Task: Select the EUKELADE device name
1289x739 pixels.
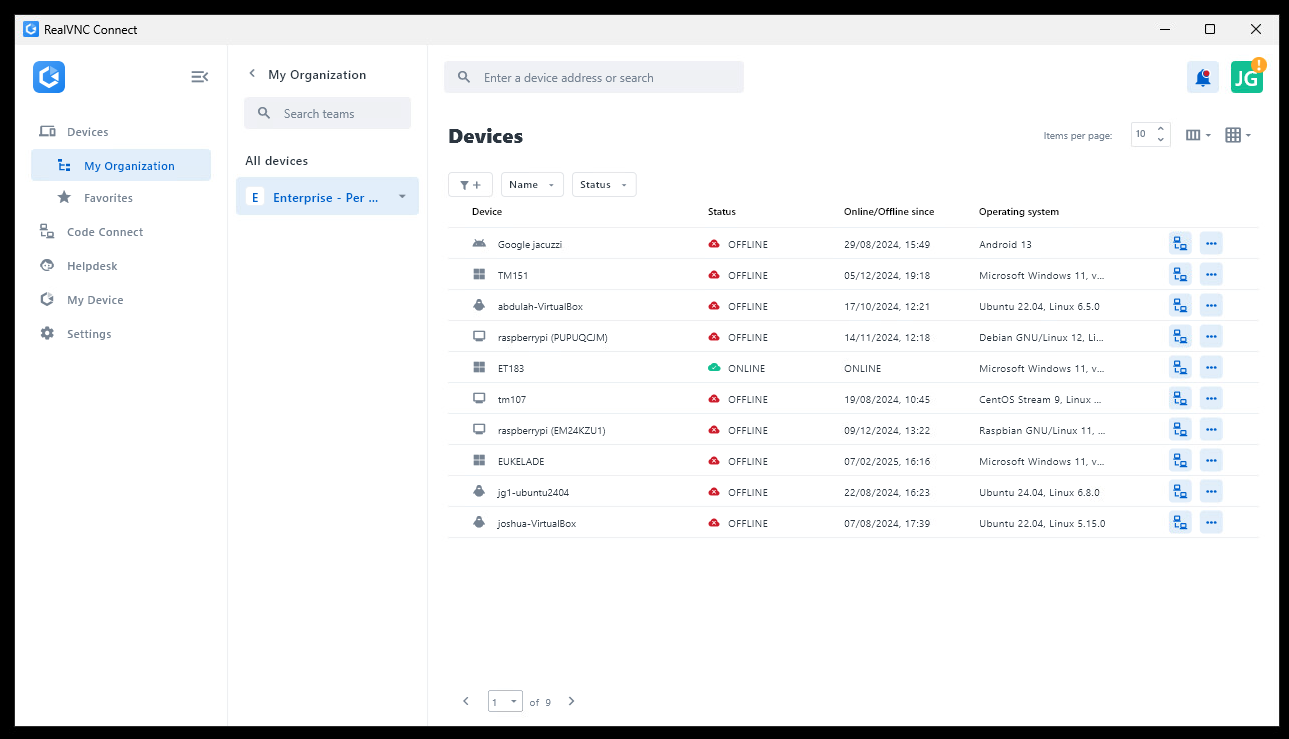Action: coord(521,461)
